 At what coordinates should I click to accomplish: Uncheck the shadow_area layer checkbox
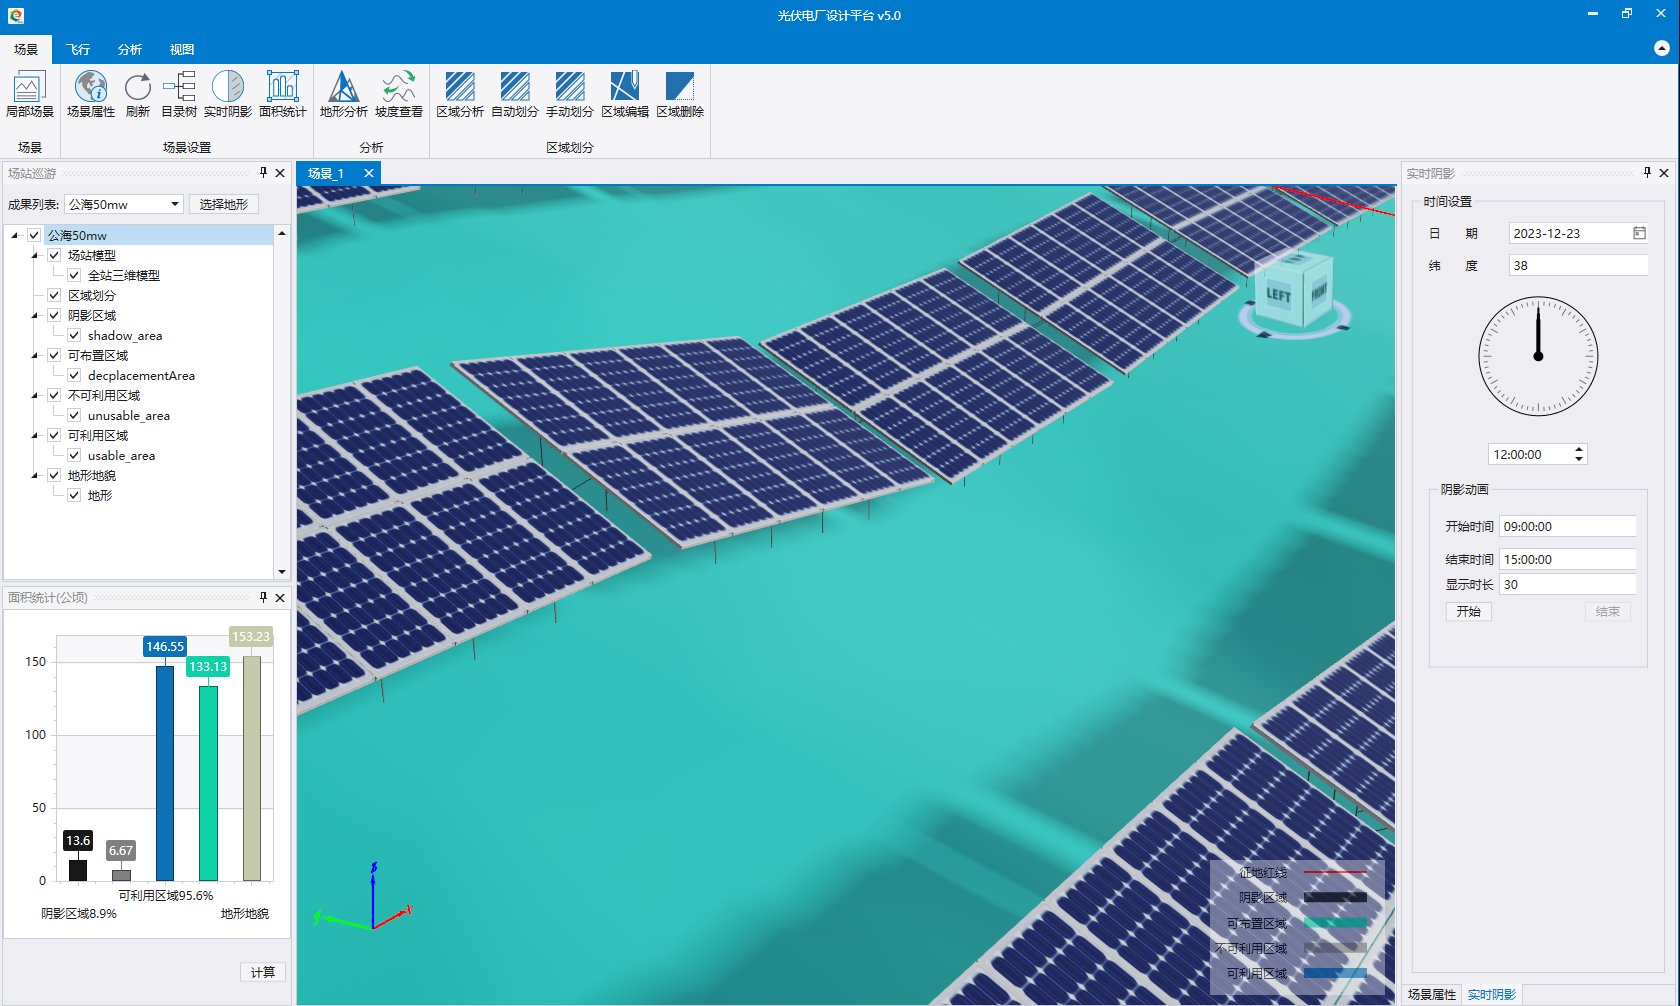[x=74, y=335]
